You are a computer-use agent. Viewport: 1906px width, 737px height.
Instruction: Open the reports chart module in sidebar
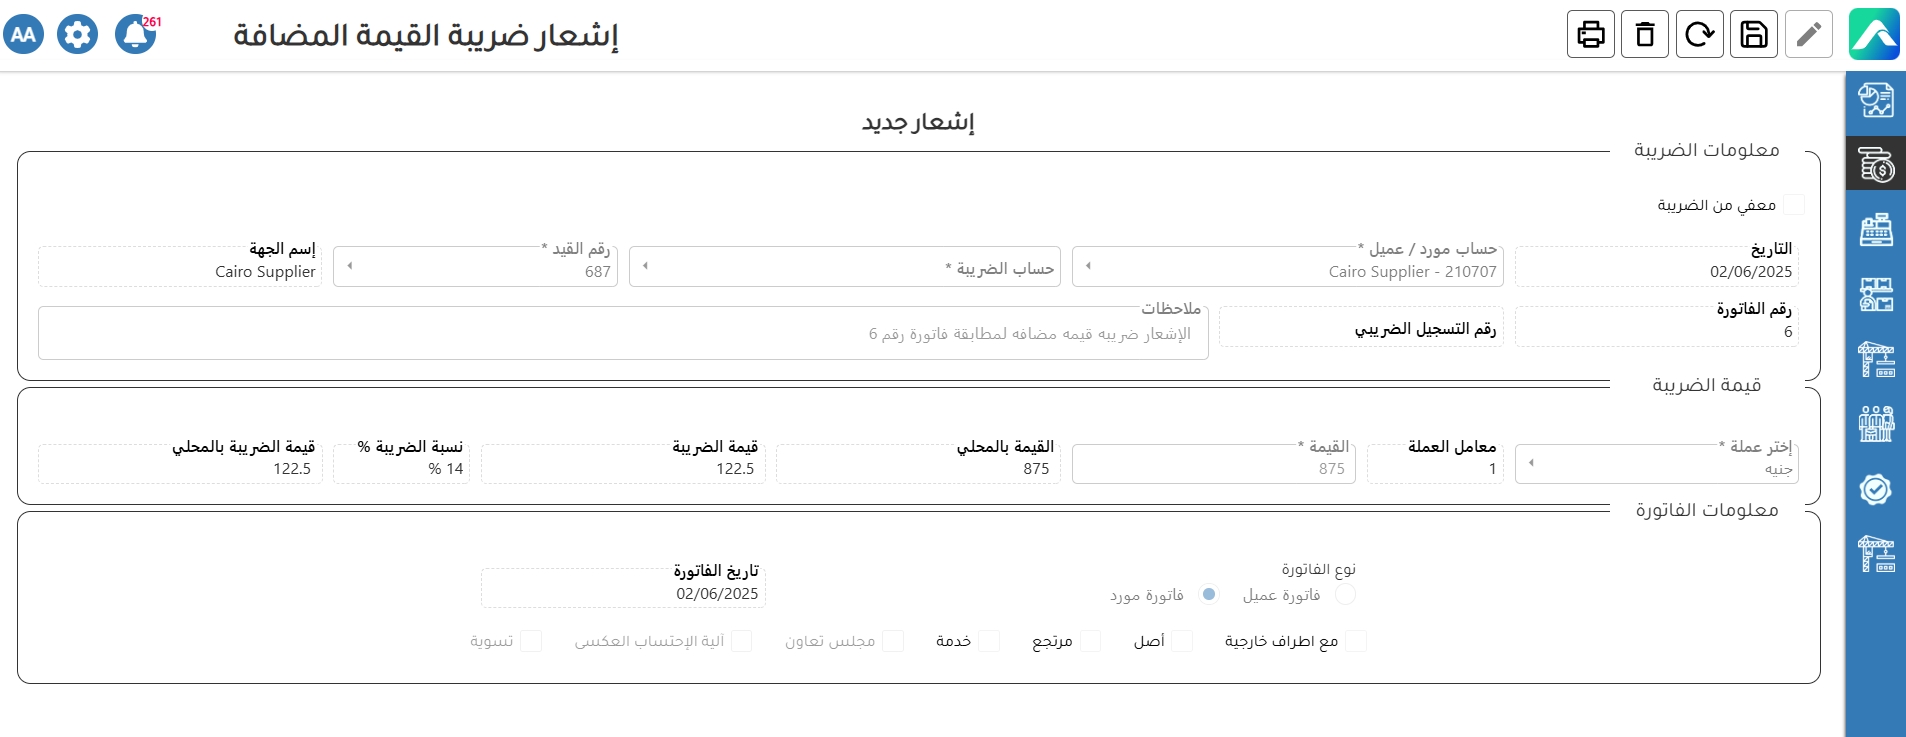click(x=1875, y=101)
